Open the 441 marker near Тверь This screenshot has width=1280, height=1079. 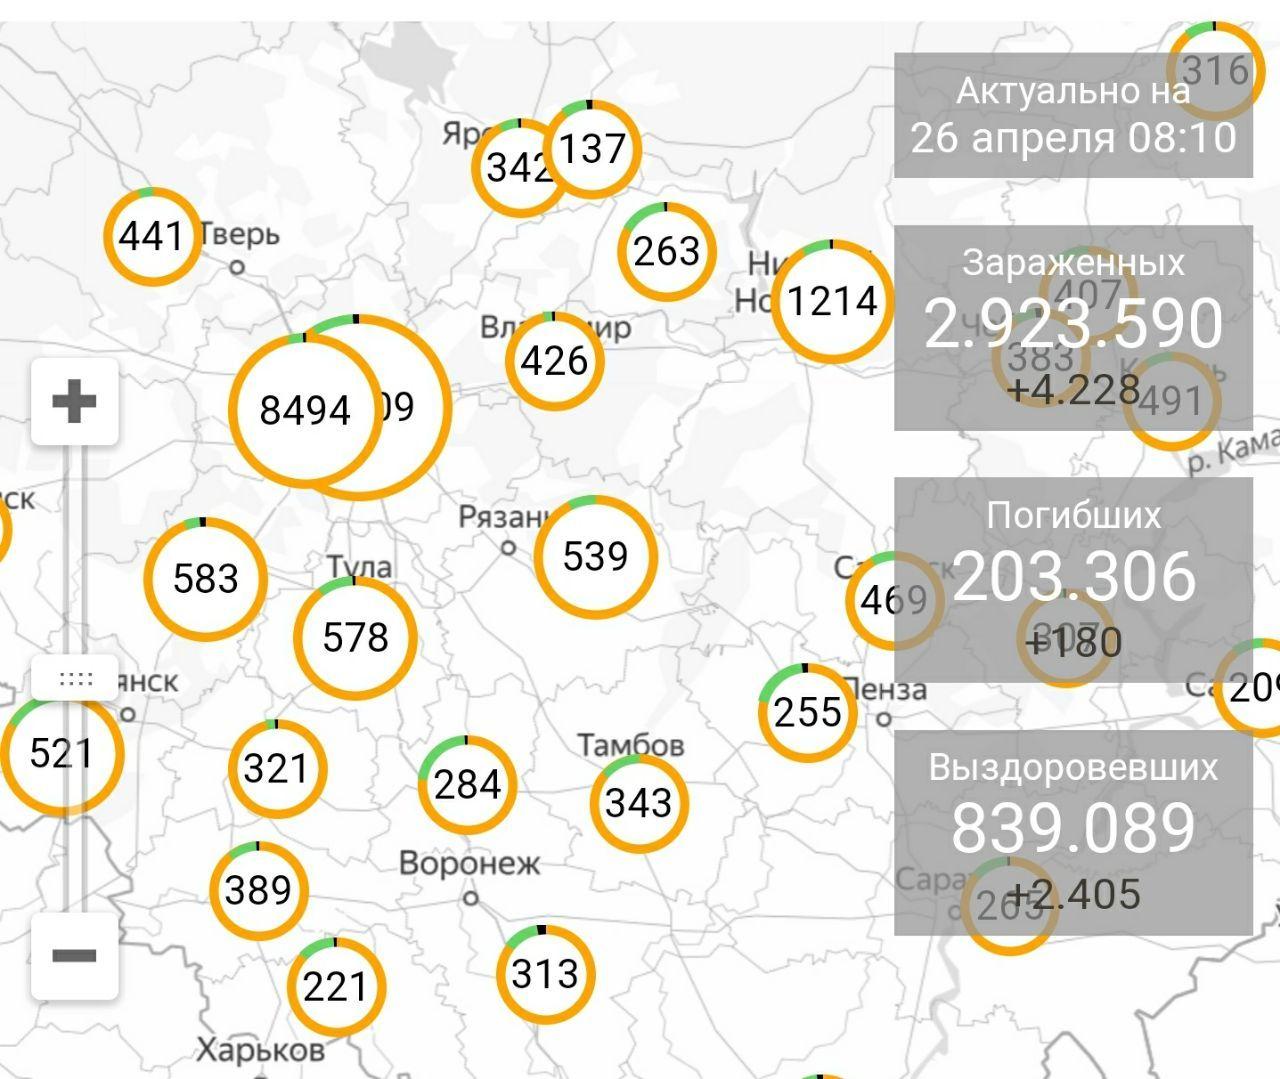click(152, 237)
